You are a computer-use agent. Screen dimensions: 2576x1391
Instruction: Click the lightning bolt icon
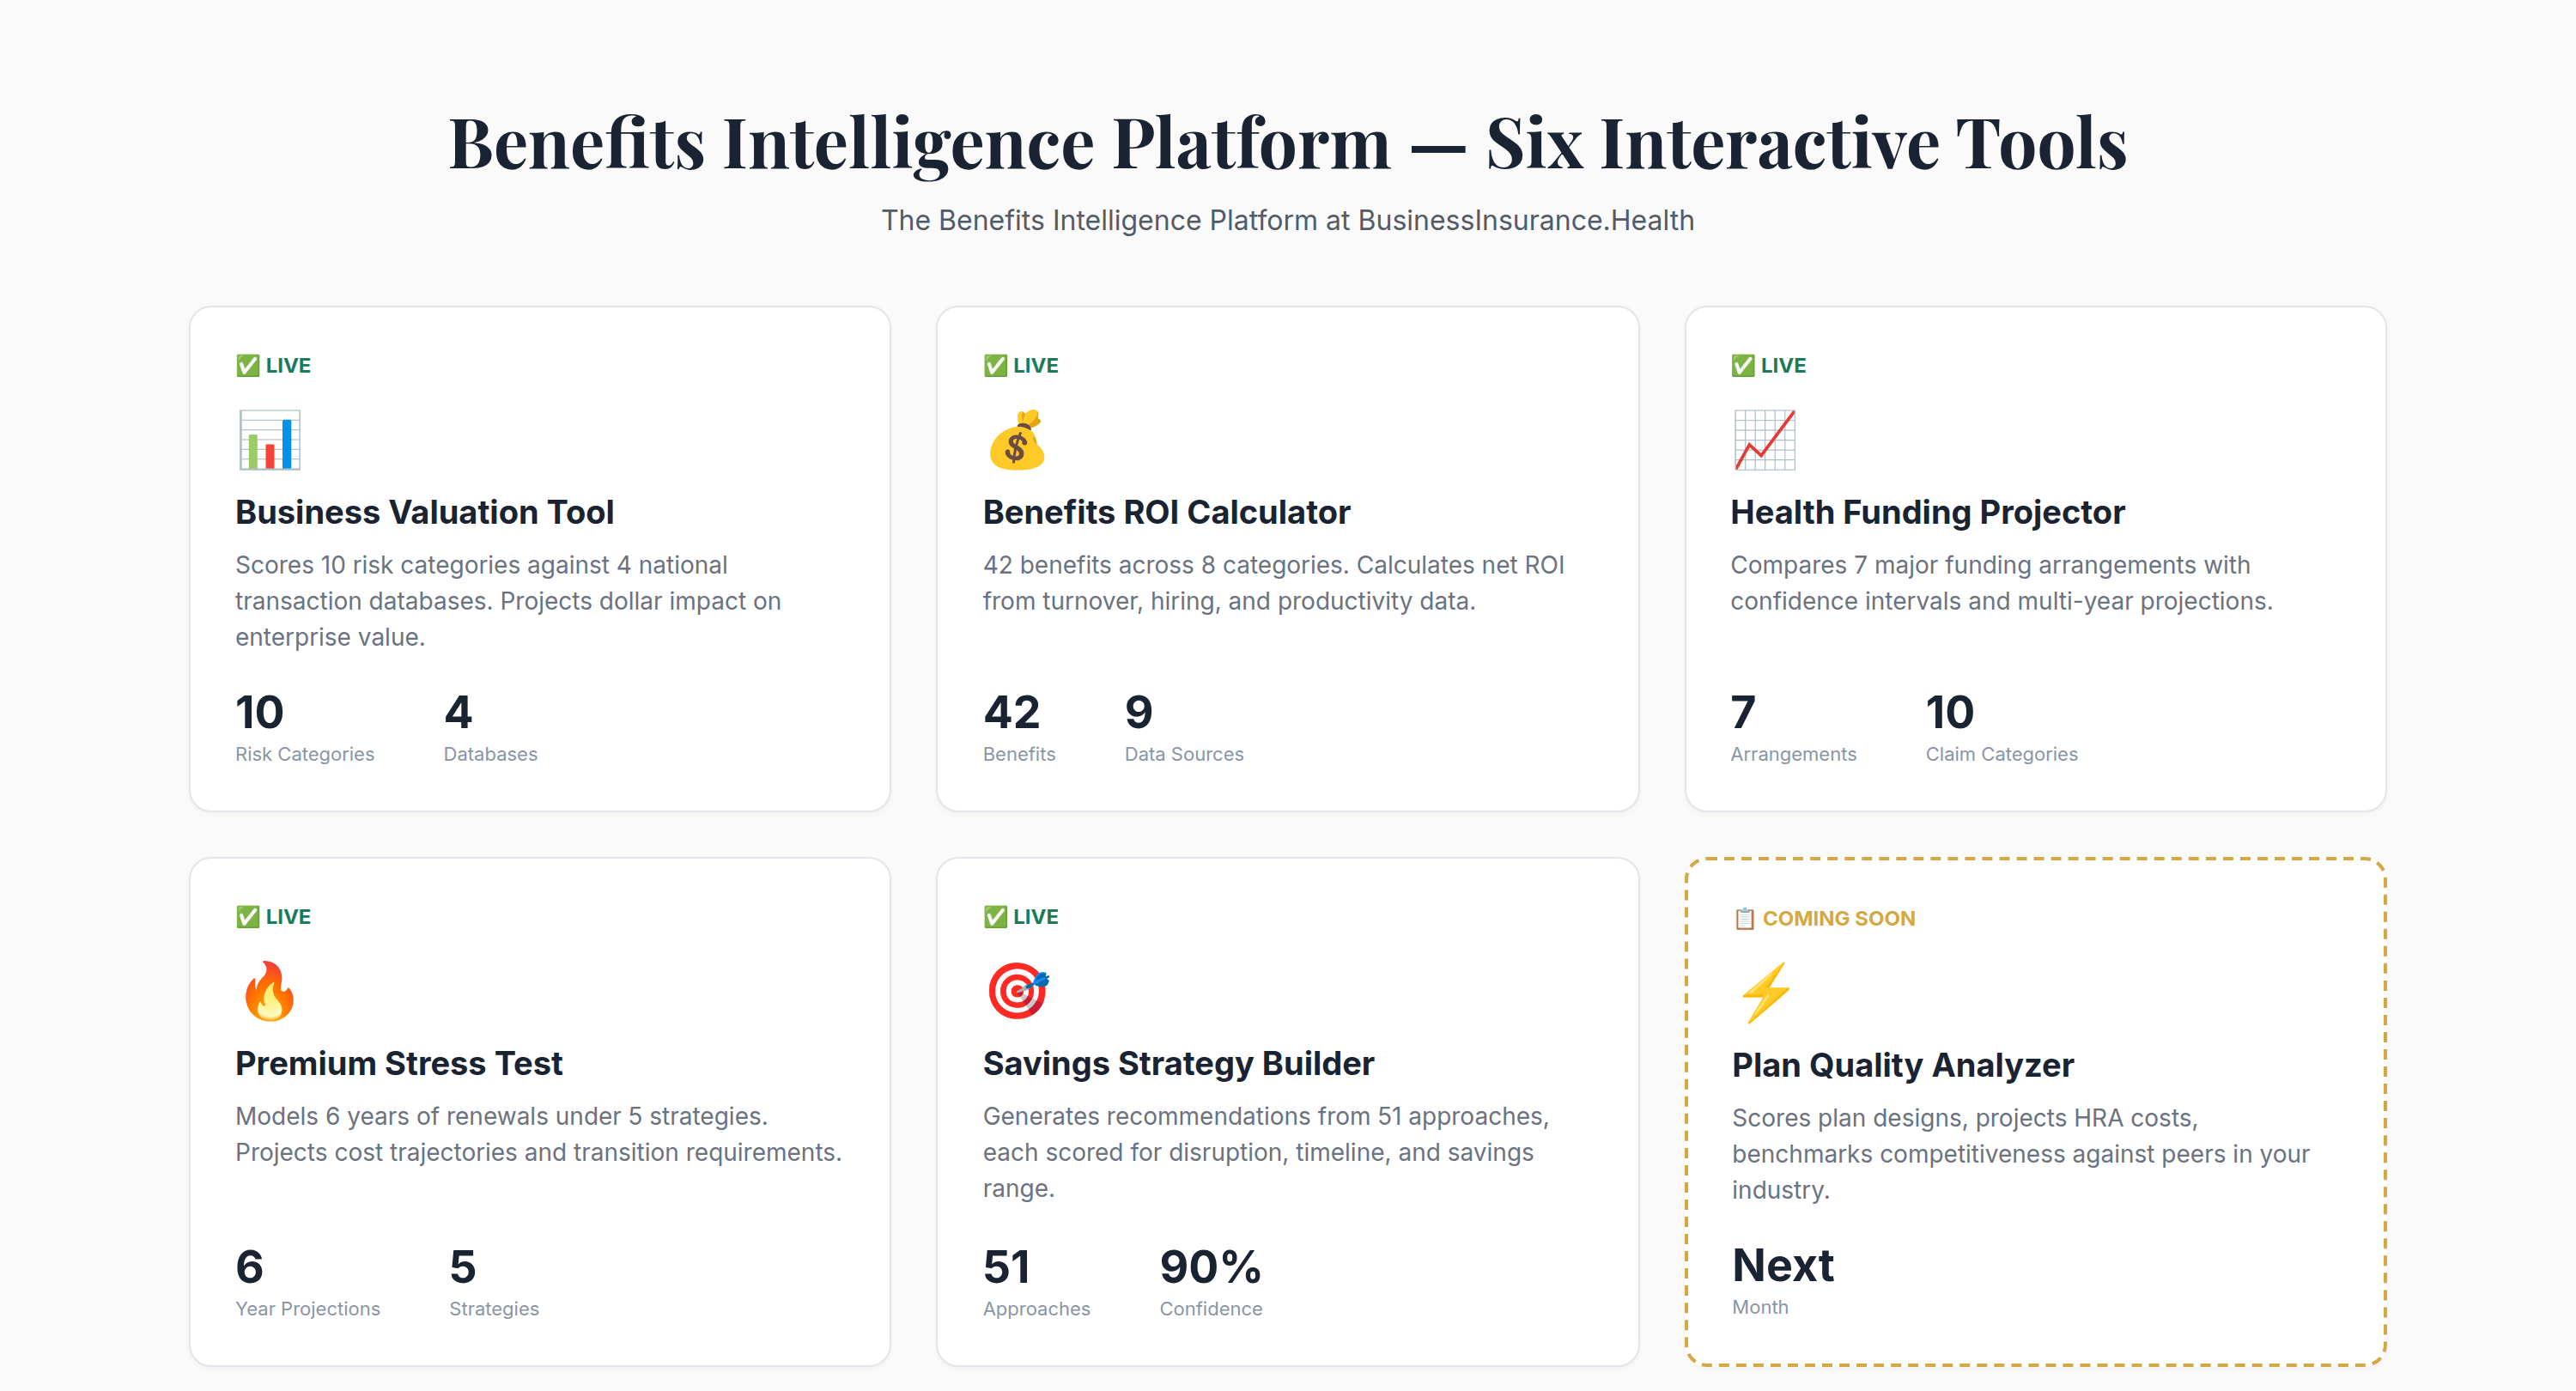click(1765, 993)
